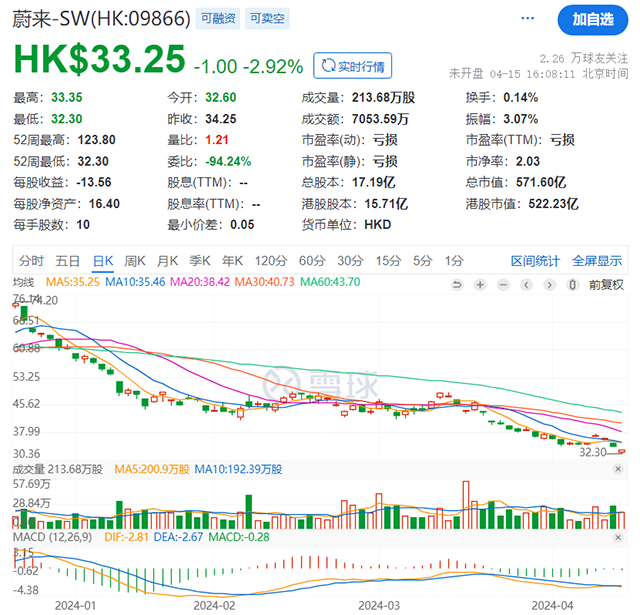Click MA60:43.70 moving average label

tap(330, 282)
